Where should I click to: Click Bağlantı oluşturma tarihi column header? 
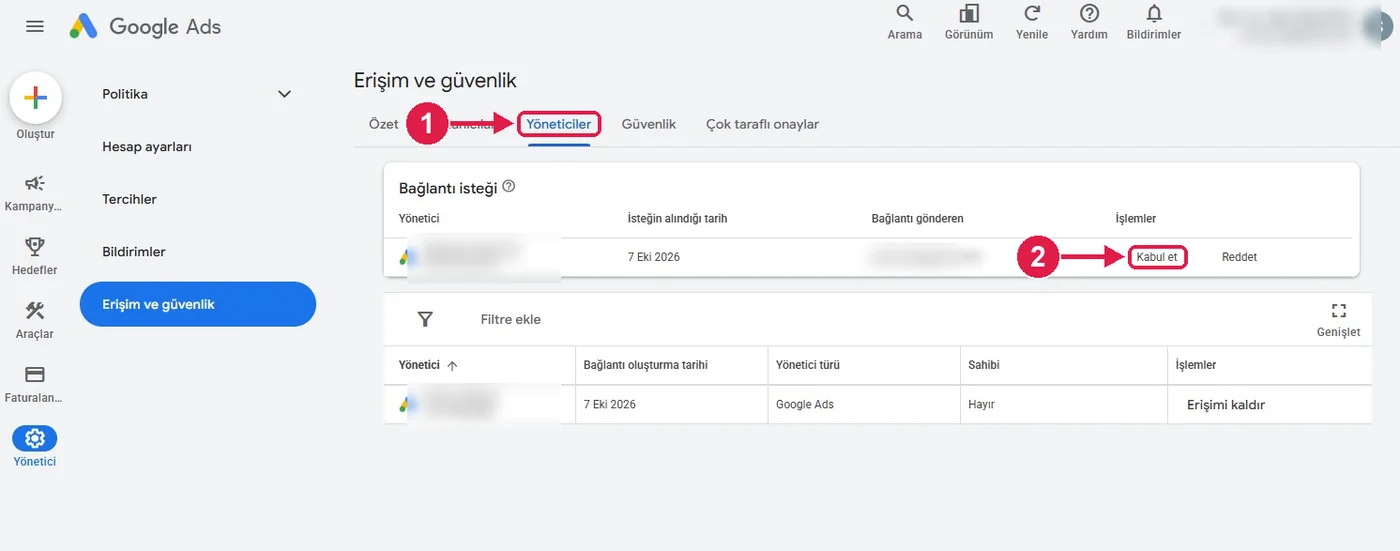pyautogui.click(x=646, y=365)
